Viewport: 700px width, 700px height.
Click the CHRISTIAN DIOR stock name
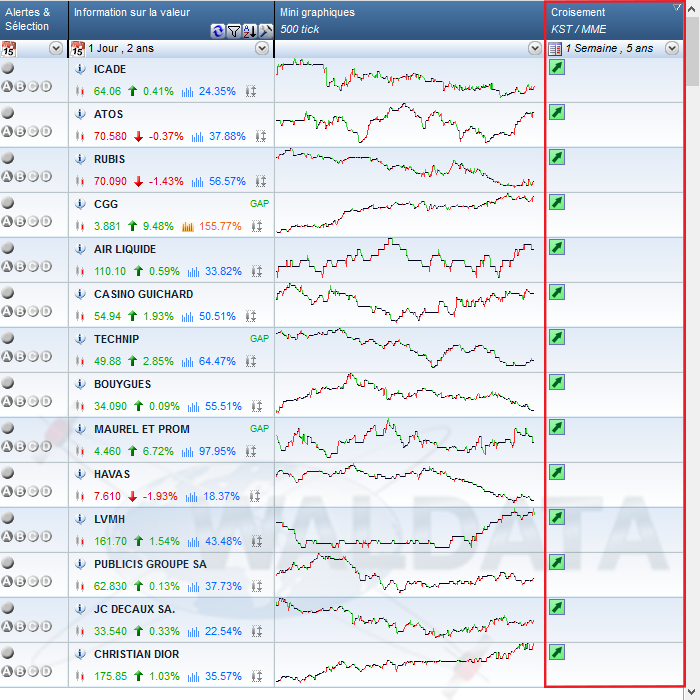click(137, 654)
